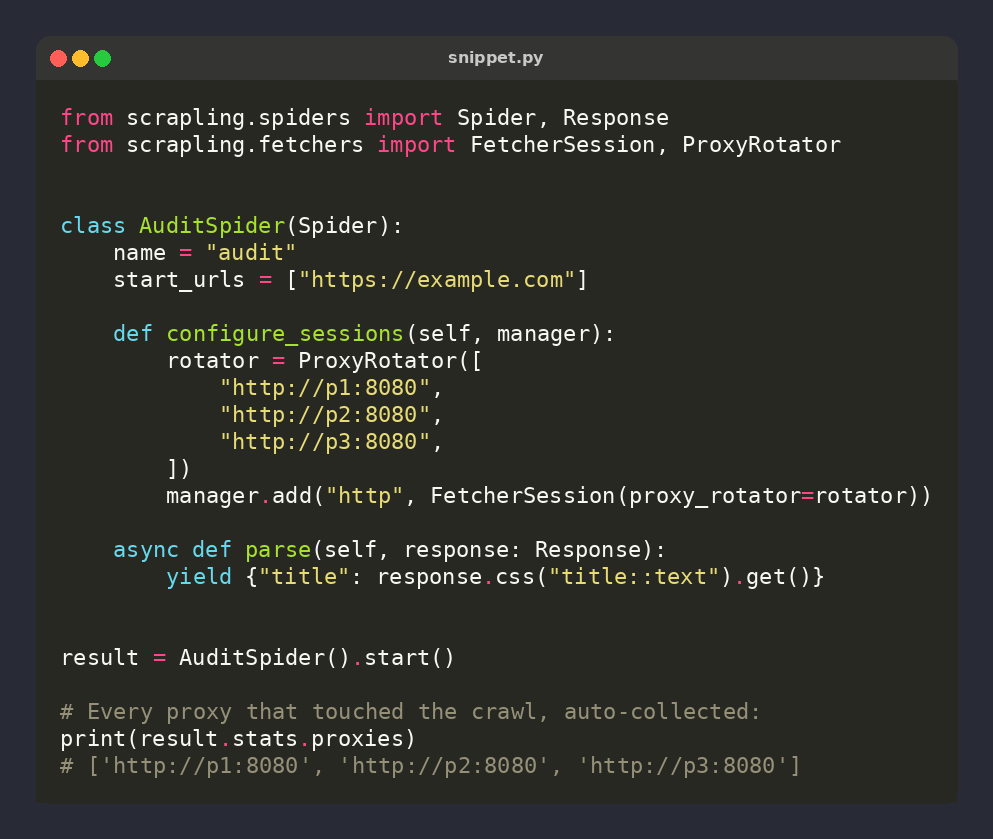
Task: Click 'proxy_rotator=rotator' keyword argument
Action: [x=769, y=496]
